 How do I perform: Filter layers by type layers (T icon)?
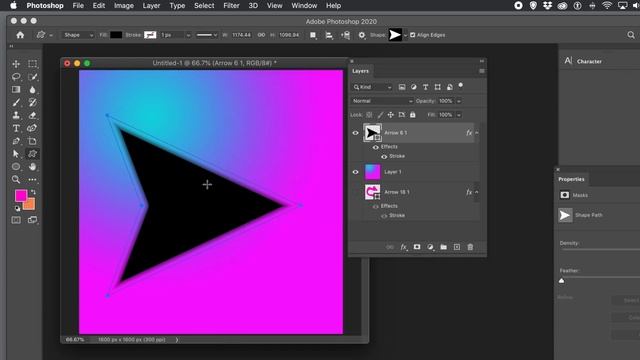(426, 87)
